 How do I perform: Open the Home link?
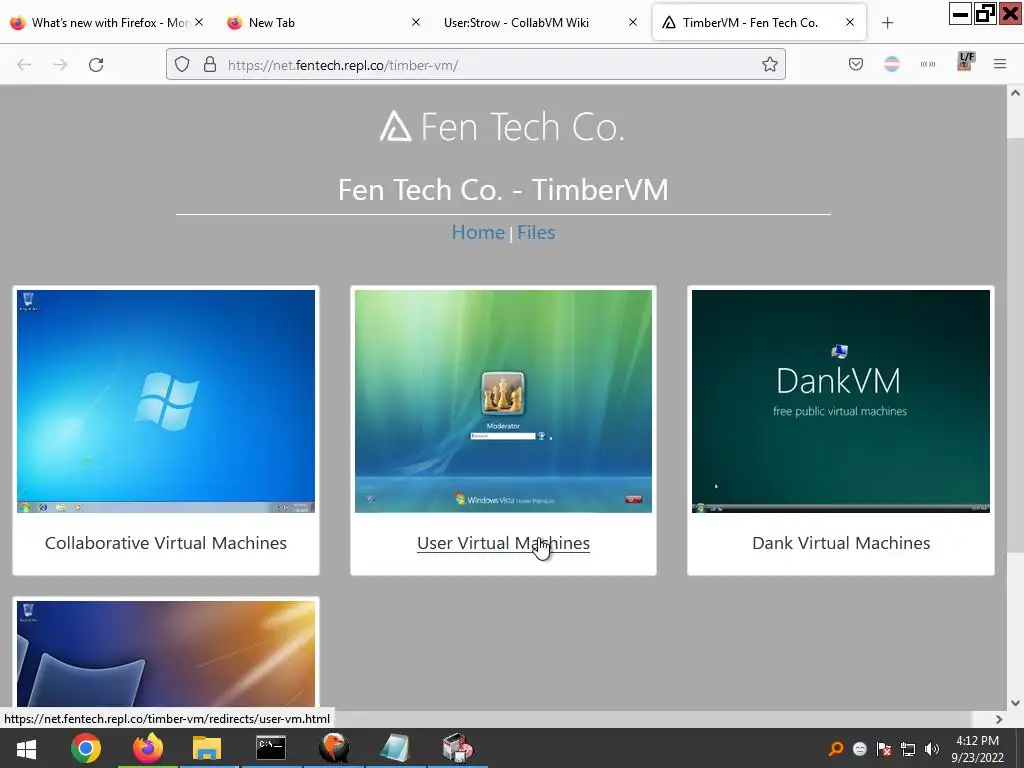(478, 232)
